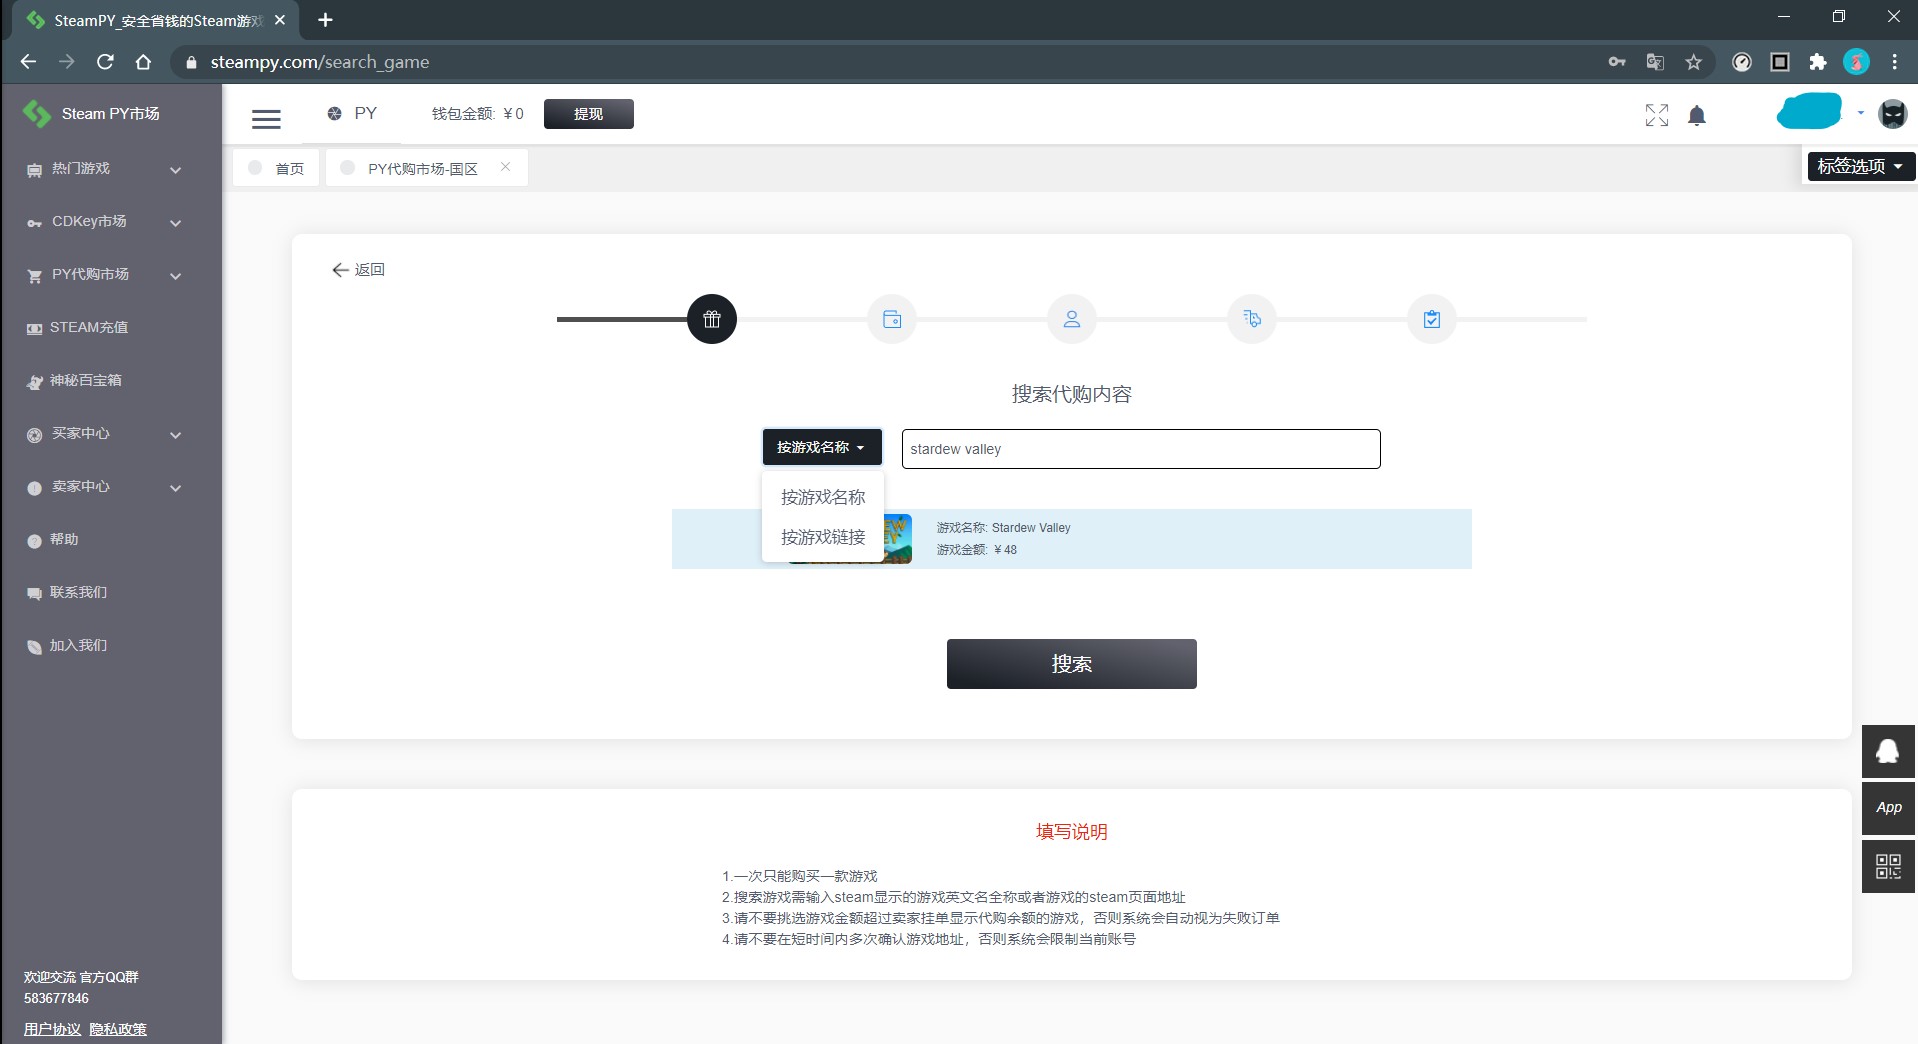This screenshot has width=1918, height=1044.
Task: Open the App download floating button
Action: click(x=1888, y=808)
